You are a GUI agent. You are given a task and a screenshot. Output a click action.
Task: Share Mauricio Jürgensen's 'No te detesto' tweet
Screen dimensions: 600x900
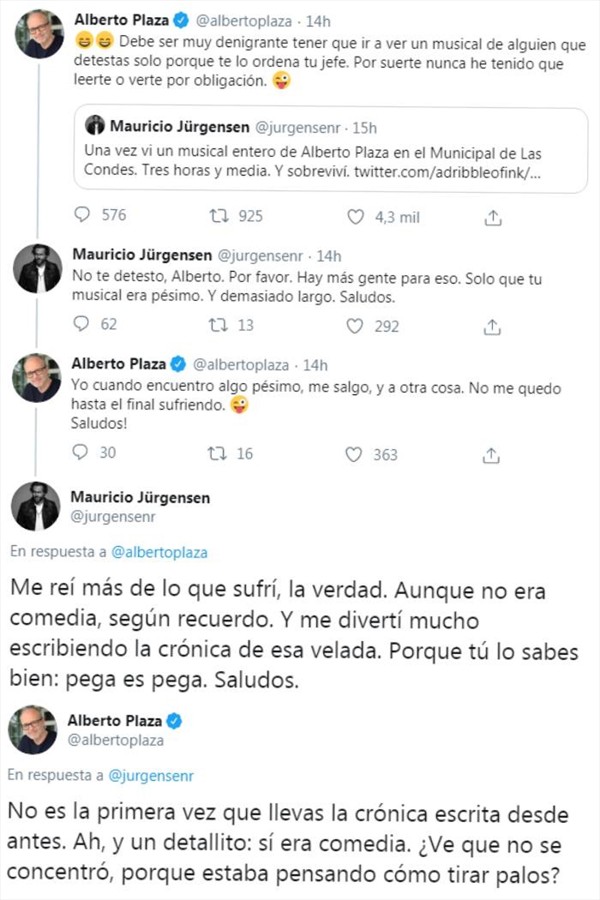click(x=492, y=325)
